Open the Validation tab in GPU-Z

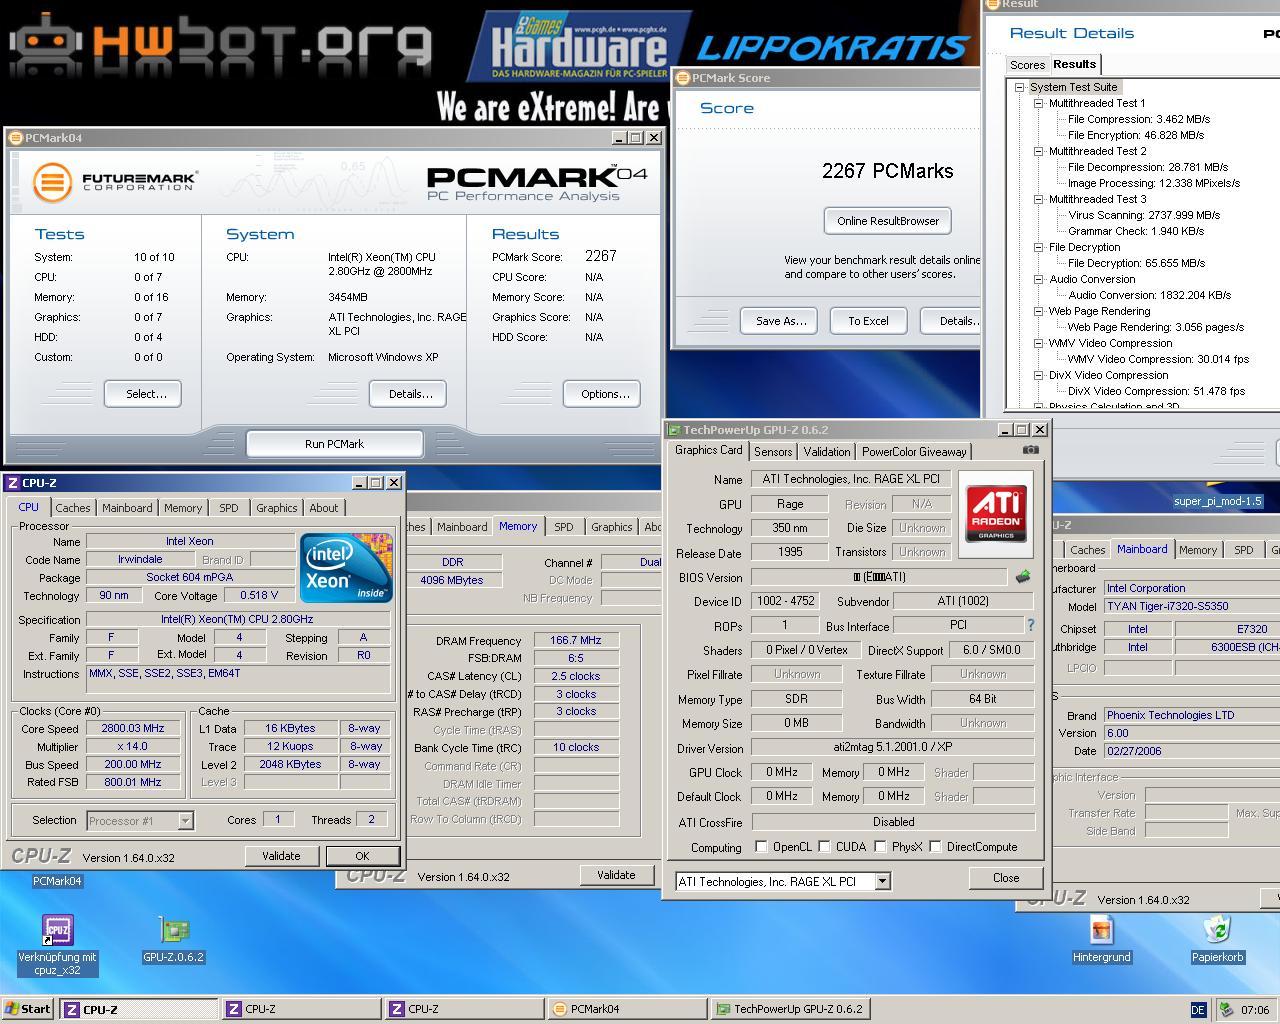[x=827, y=452]
